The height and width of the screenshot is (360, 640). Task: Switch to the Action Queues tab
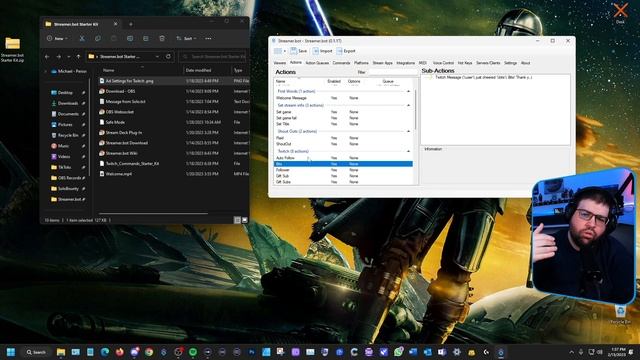click(317, 63)
